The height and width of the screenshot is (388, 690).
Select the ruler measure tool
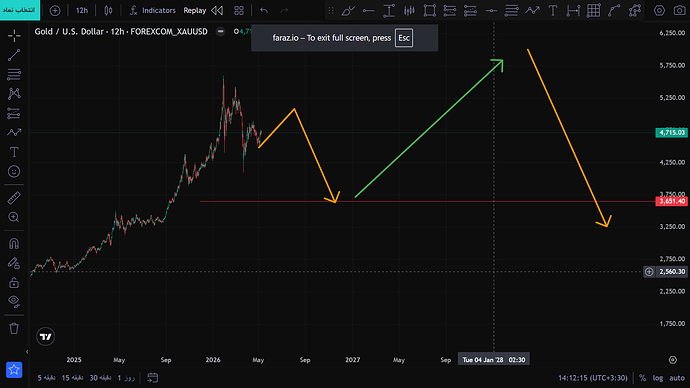[14, 198]
